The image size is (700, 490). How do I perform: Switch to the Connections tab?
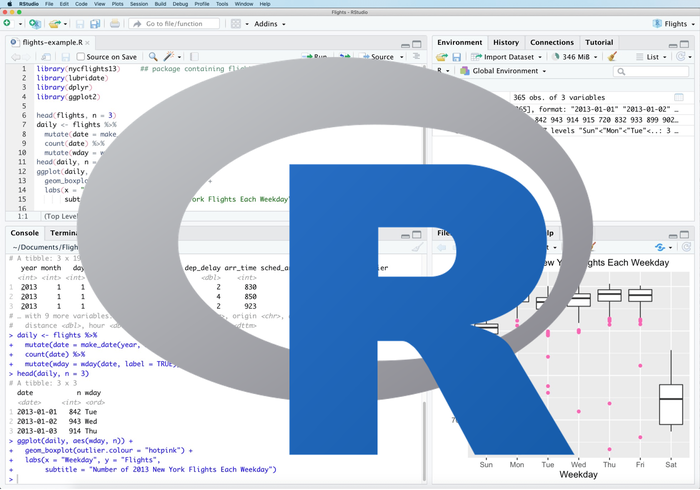[x=551, y=42]
